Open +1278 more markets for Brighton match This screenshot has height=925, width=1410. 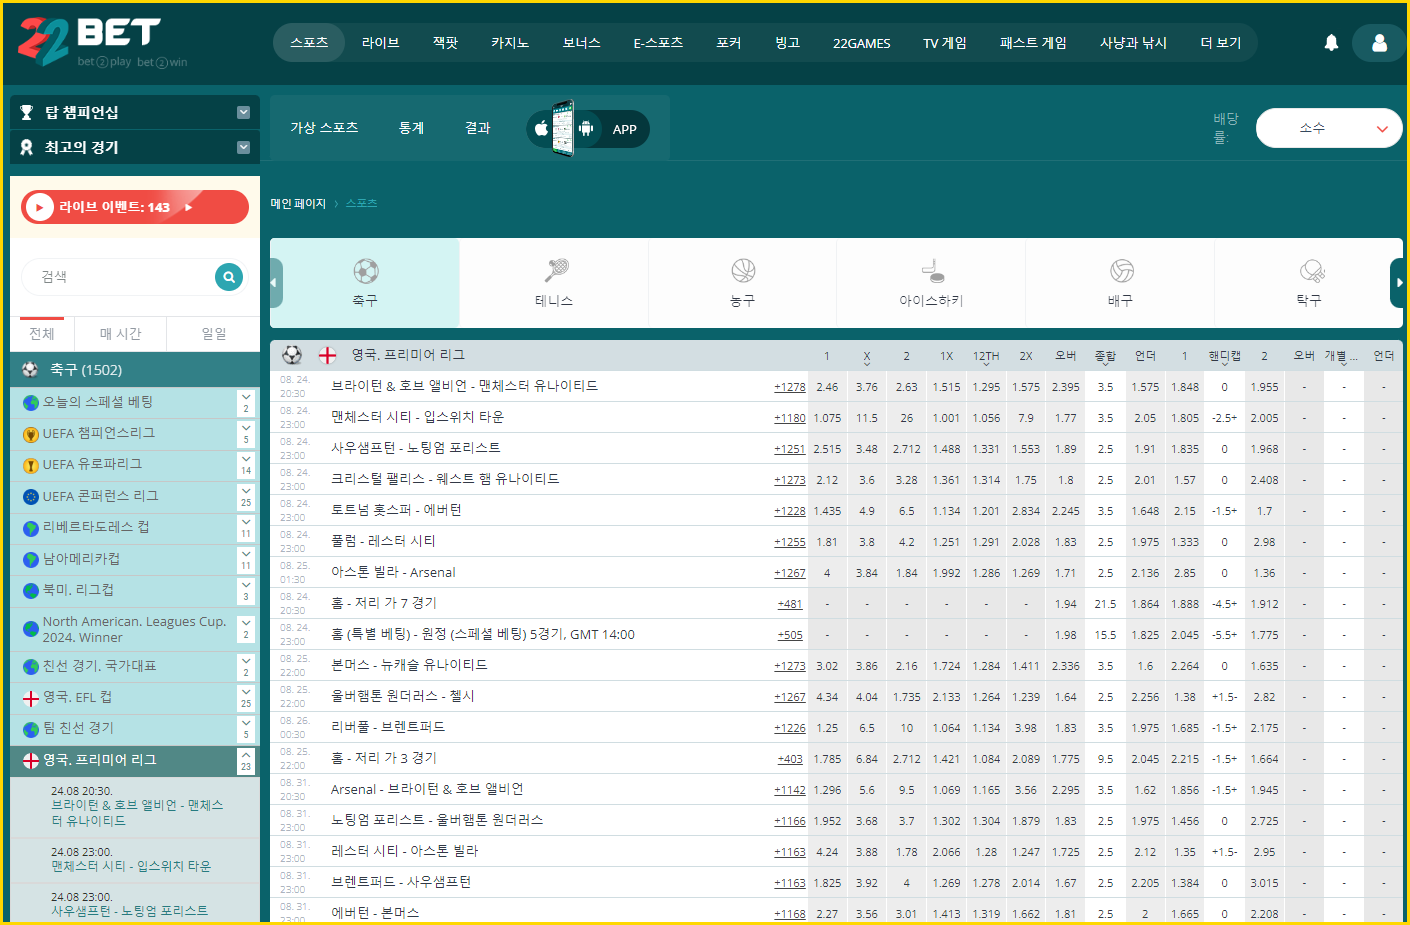pyautogui.click(x=789, y=387)
